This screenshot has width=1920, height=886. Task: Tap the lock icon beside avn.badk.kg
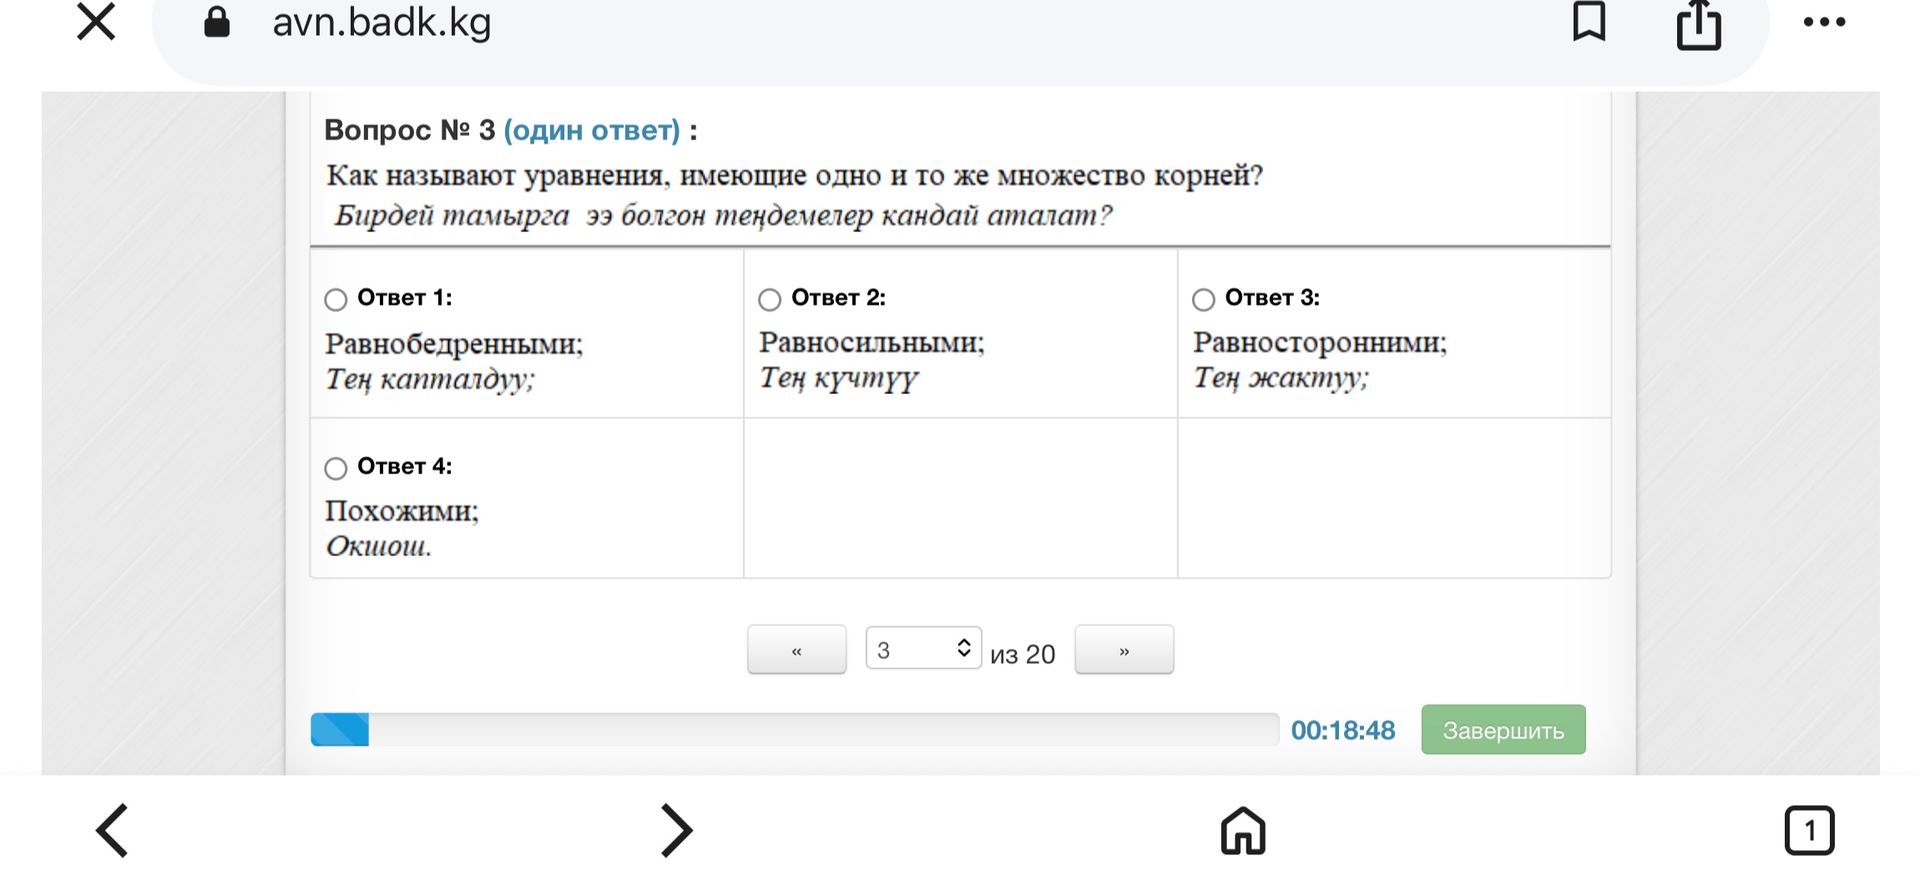[x=216, y=22]
